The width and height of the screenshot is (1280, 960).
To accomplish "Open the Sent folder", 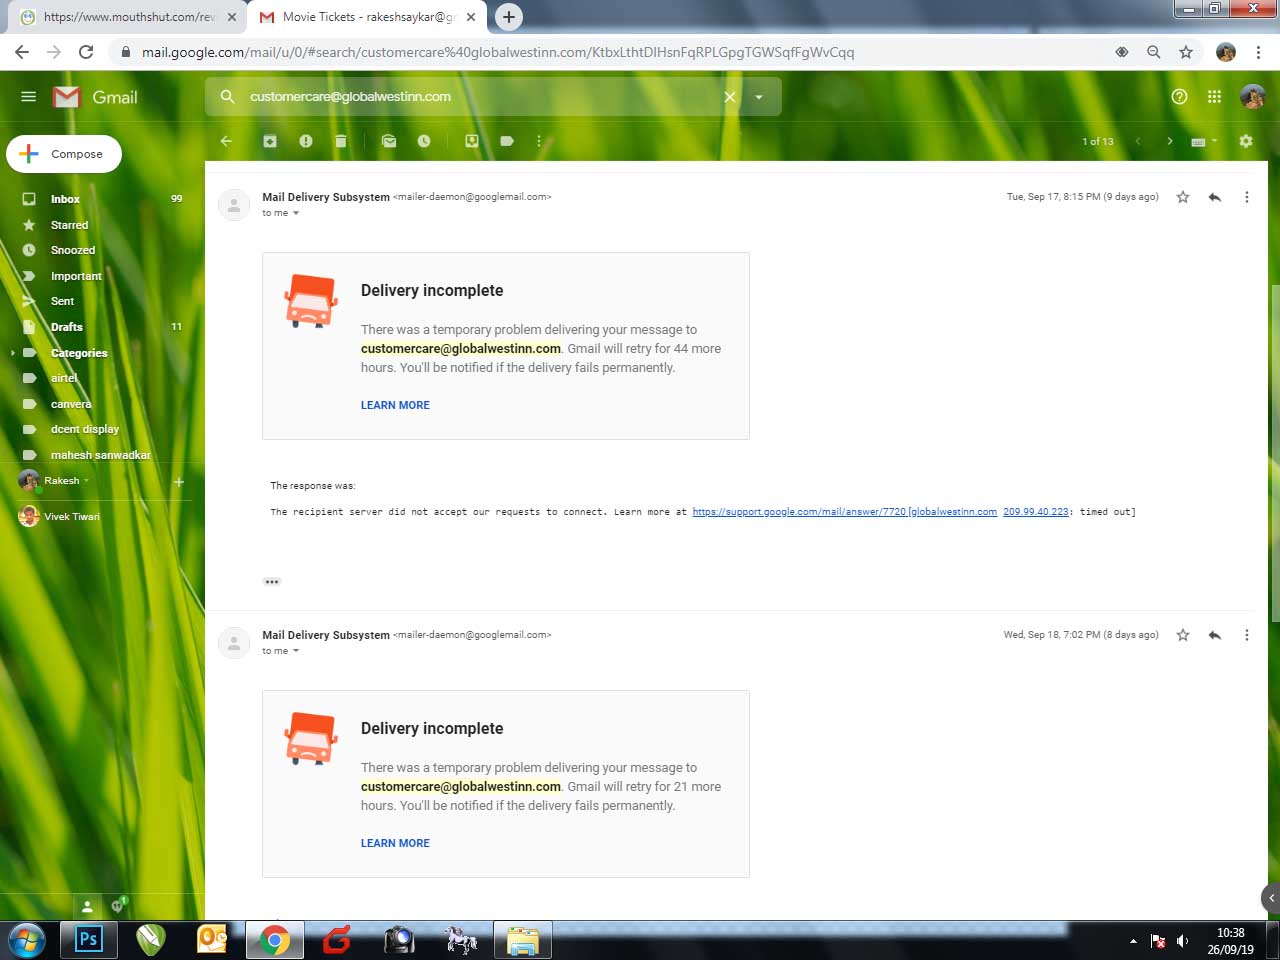I will point(62,301).
